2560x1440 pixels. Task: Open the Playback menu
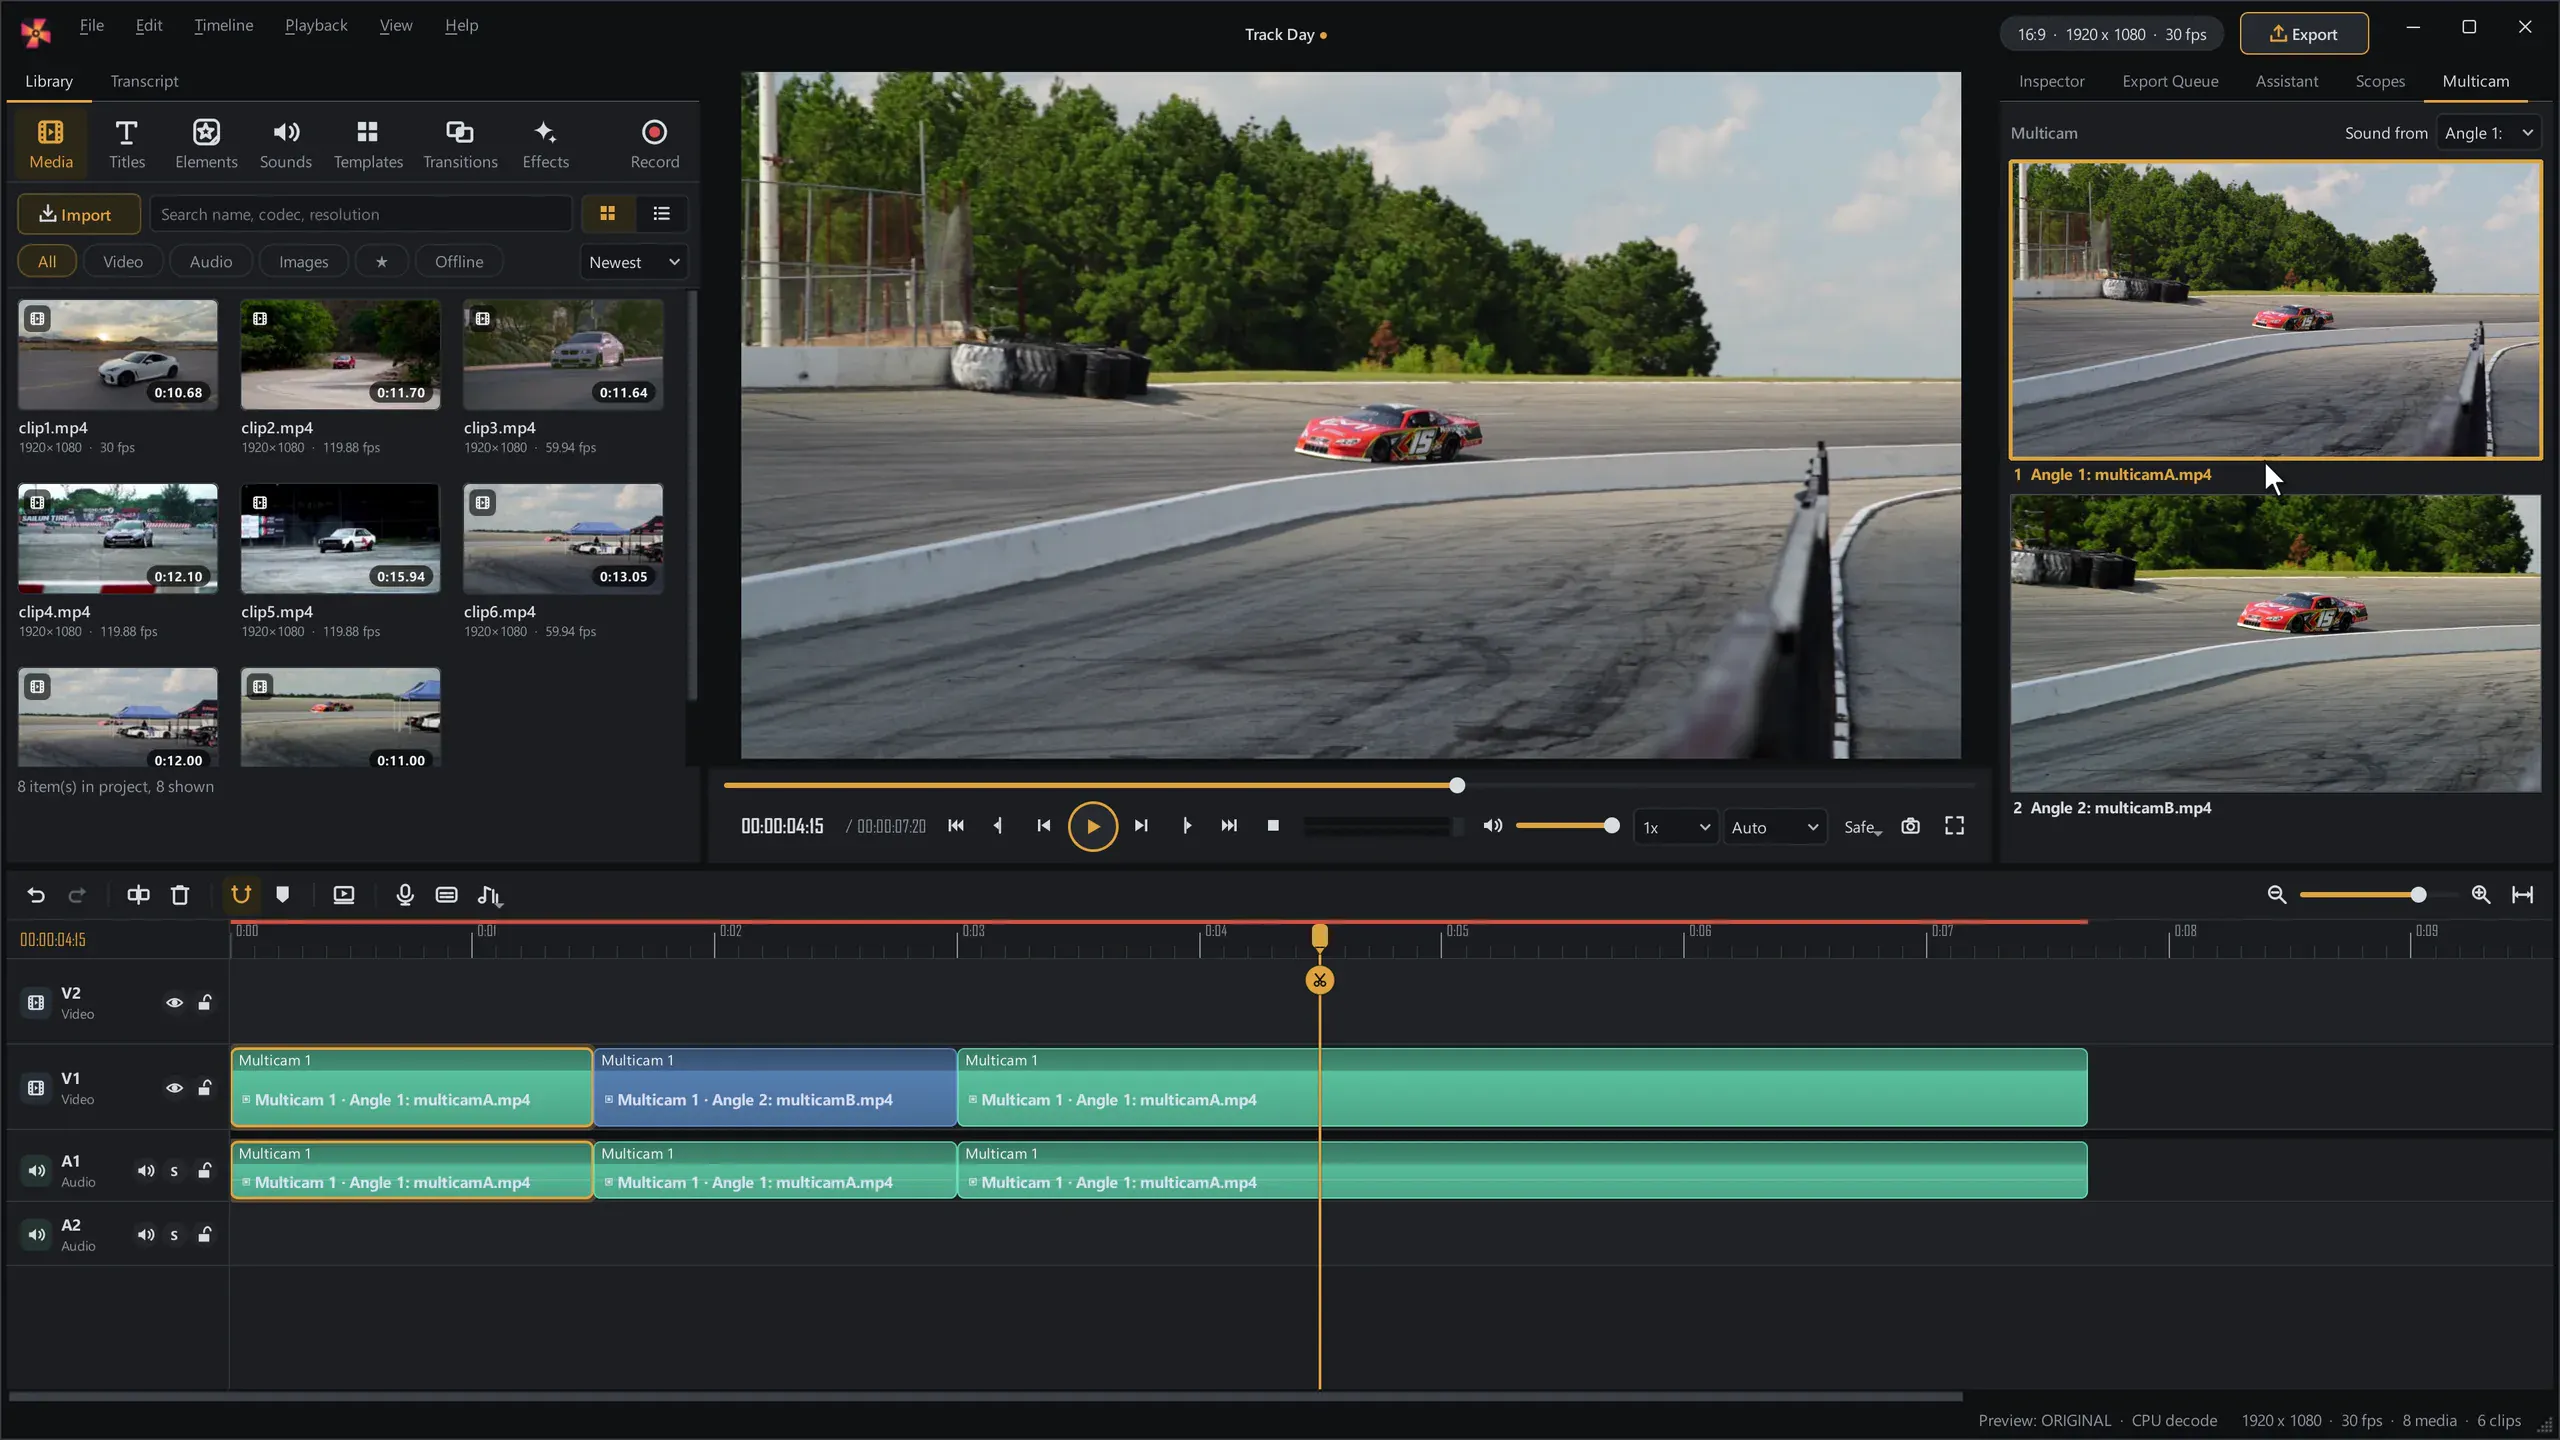(x=316, y=26)
